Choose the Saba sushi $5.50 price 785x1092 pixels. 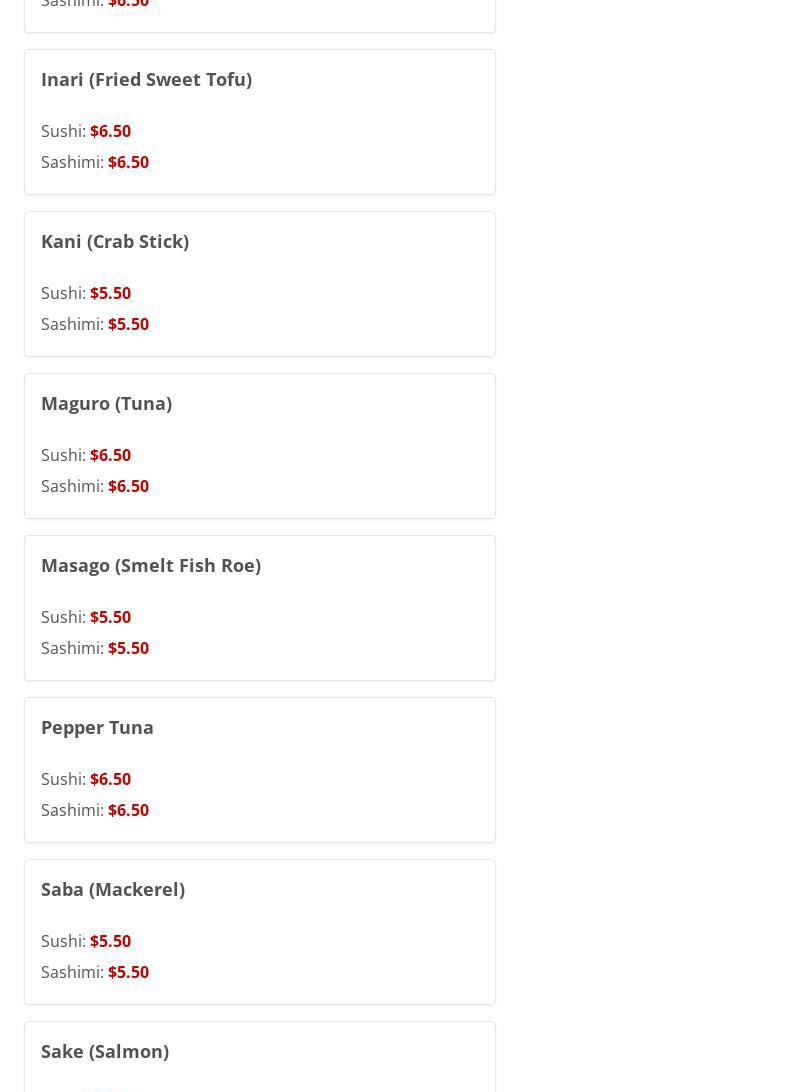[110, 941]
